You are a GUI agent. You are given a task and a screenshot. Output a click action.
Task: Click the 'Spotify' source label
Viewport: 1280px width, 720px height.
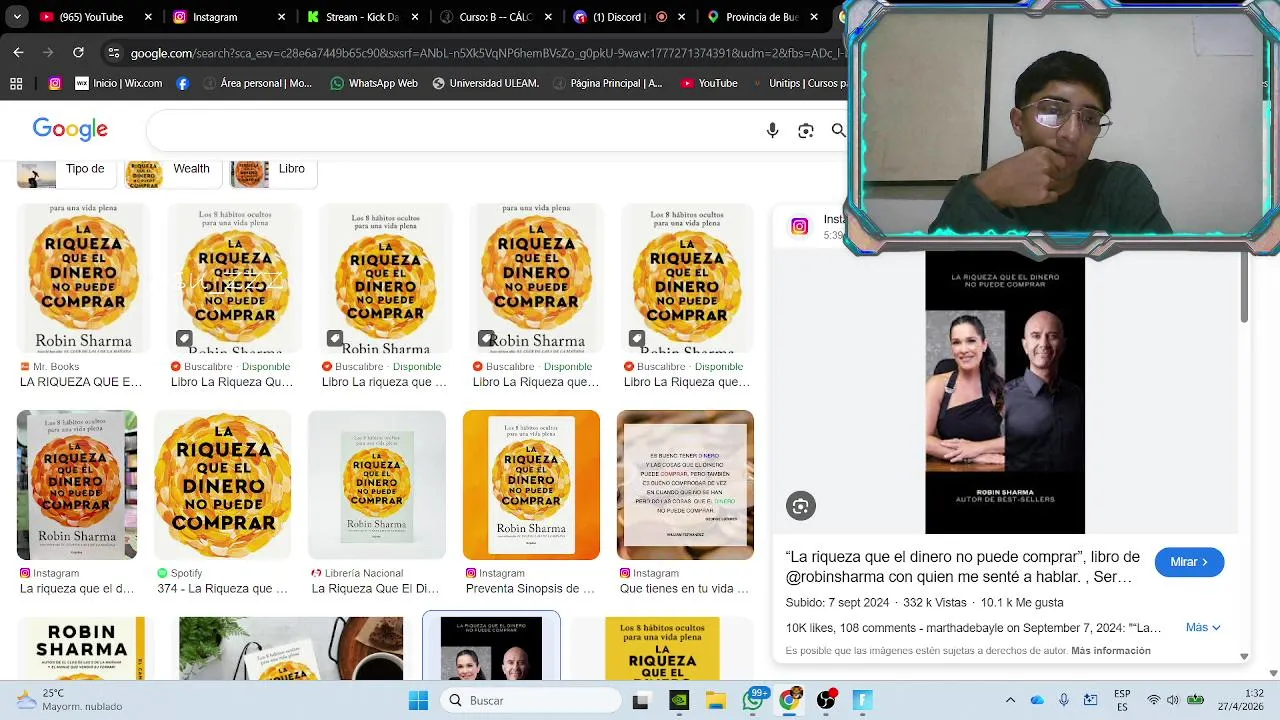pos(186,573)
